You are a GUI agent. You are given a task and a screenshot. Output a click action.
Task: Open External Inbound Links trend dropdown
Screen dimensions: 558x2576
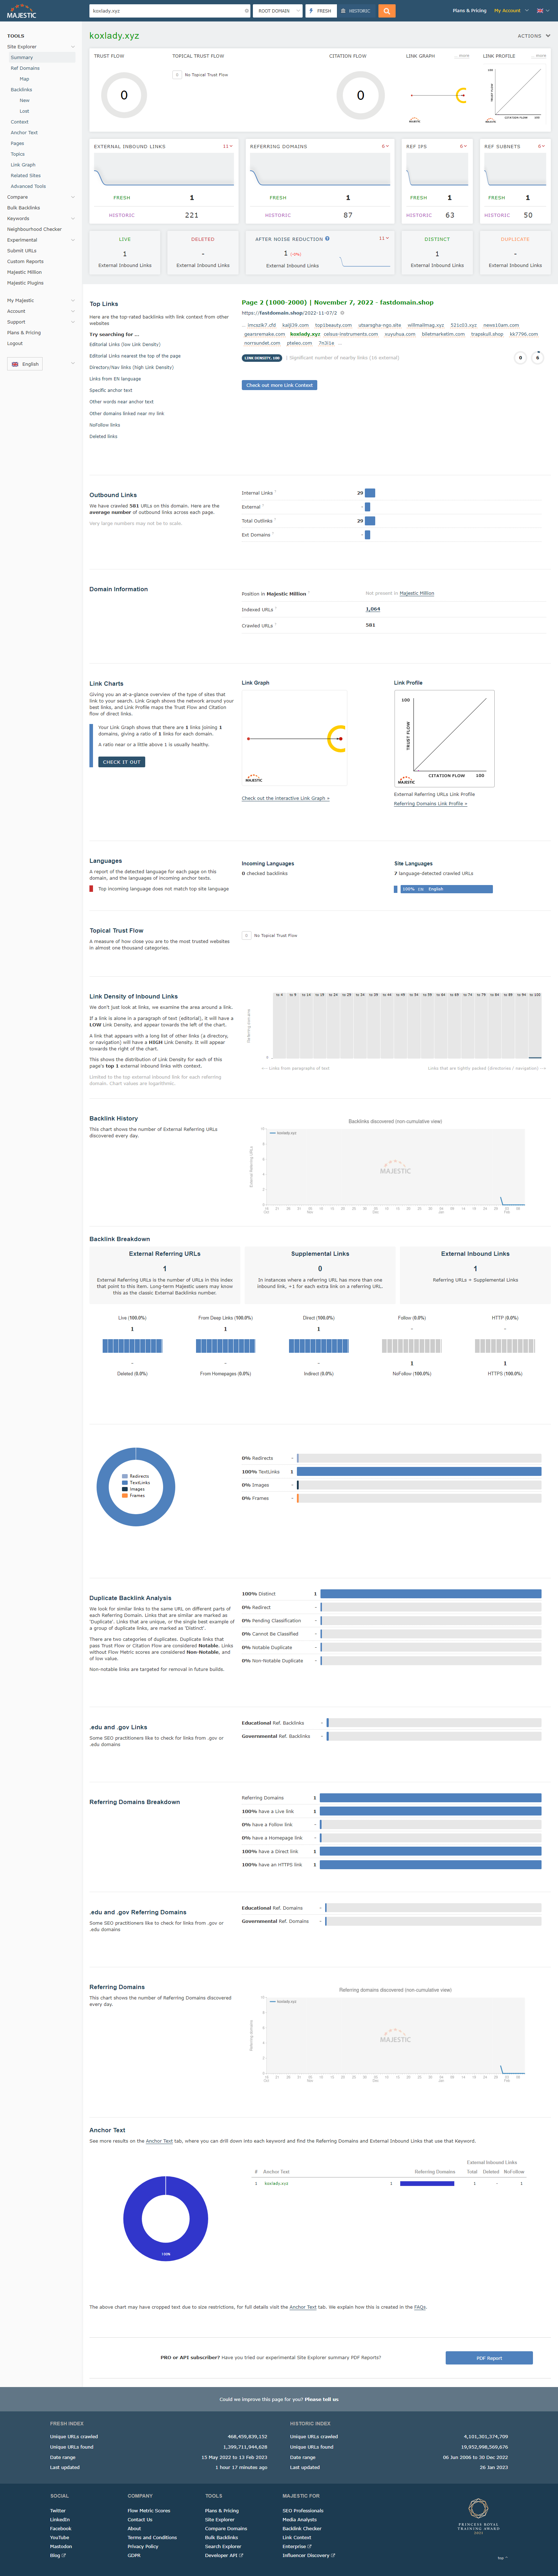(227, 146)
